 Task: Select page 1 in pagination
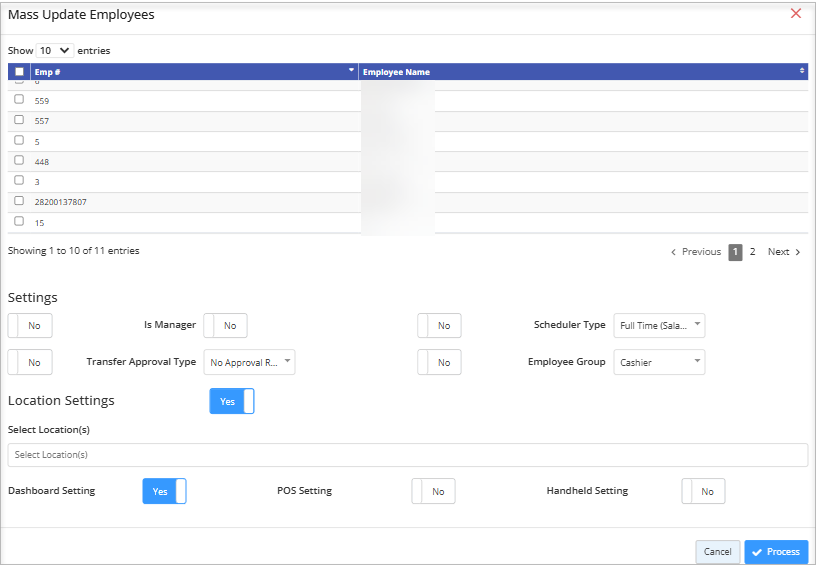click(735, 252)
